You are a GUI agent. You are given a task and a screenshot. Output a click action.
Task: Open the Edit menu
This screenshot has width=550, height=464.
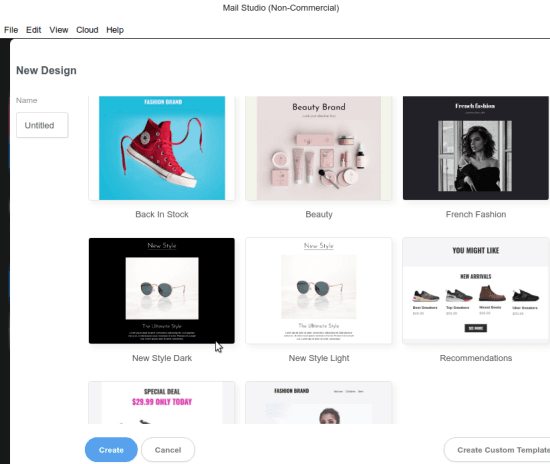point(33,30)
